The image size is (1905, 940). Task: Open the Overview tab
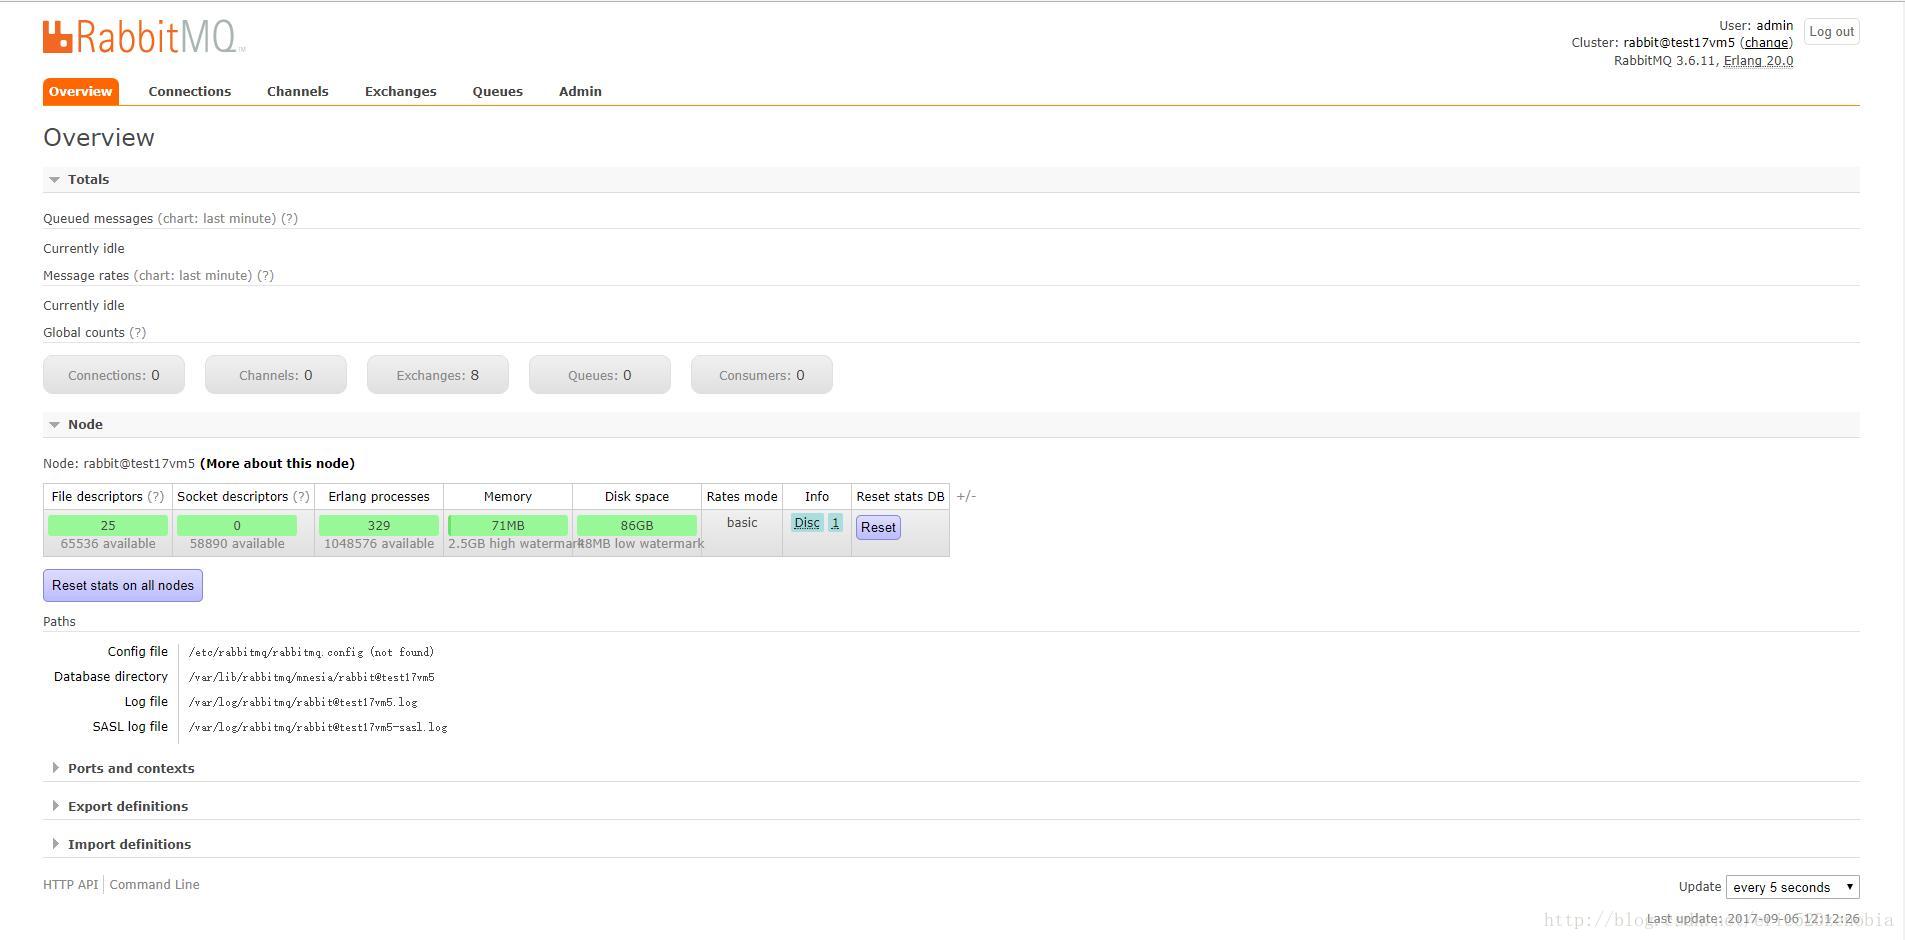81,91
